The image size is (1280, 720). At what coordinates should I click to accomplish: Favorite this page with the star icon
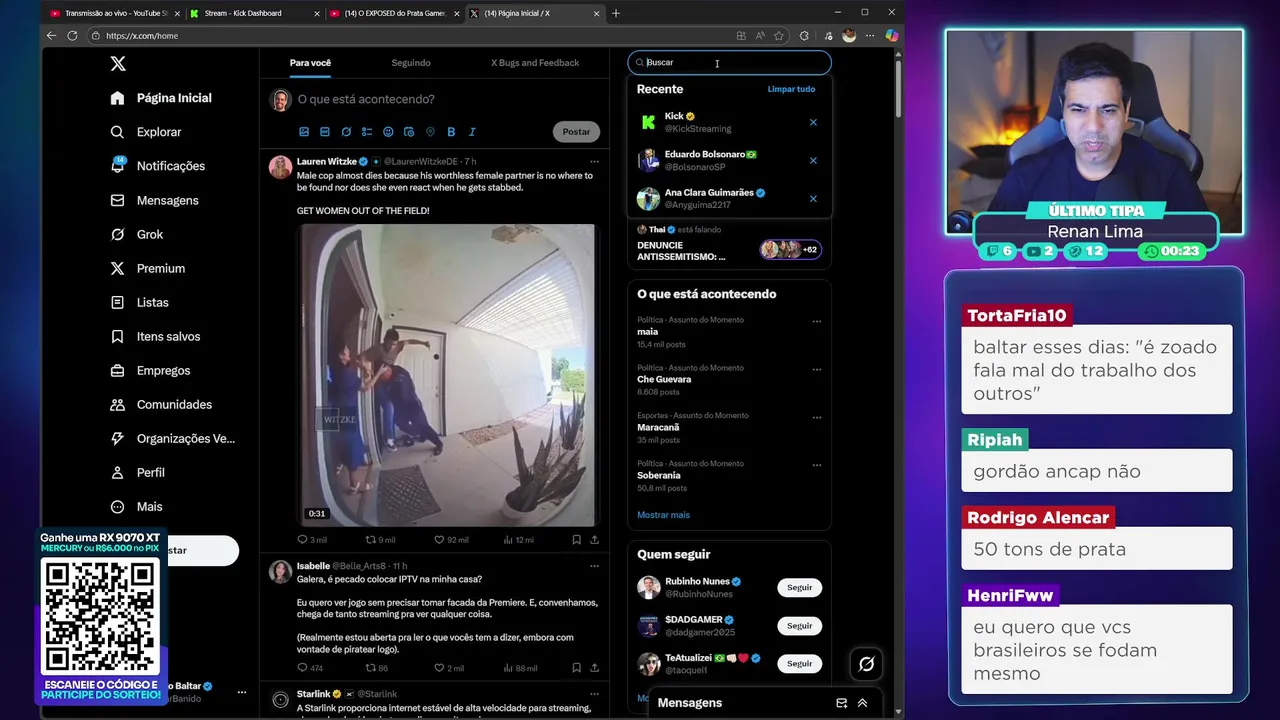[779, 35]
